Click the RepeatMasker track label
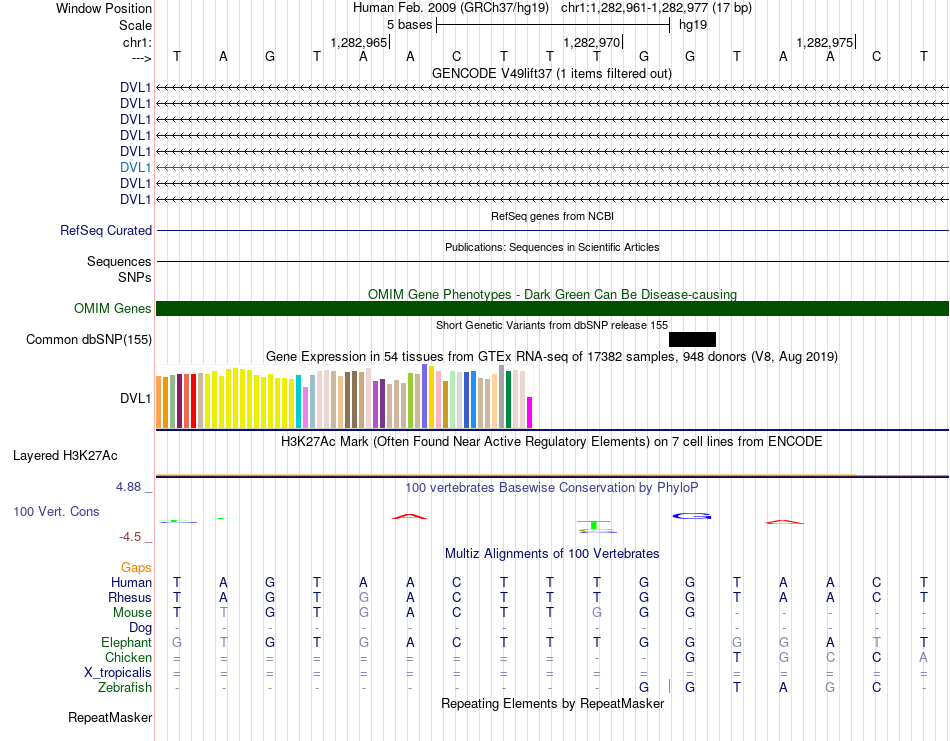 [110, 718]
